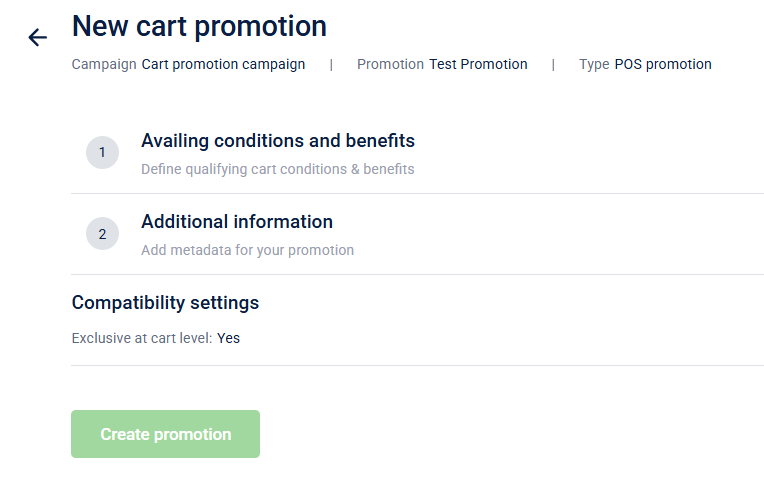This screenshot has width=764, height=486.
Task: Click Add metadata for your promotion text
Action: [x=247, y=250]
